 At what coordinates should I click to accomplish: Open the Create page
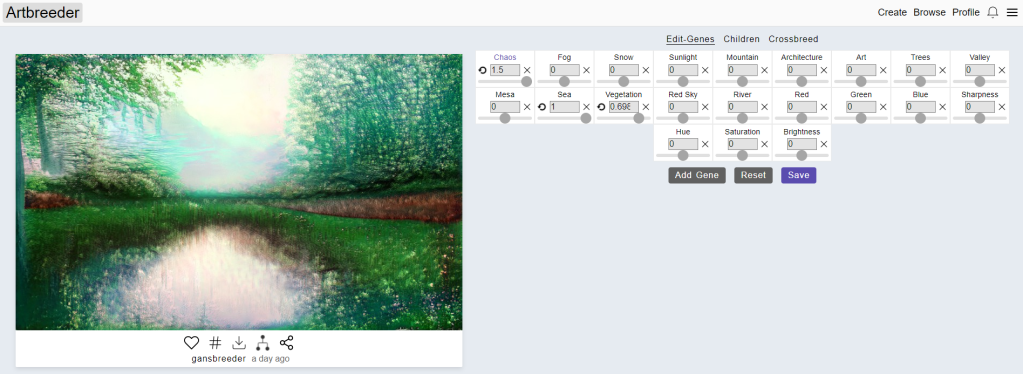892,12
